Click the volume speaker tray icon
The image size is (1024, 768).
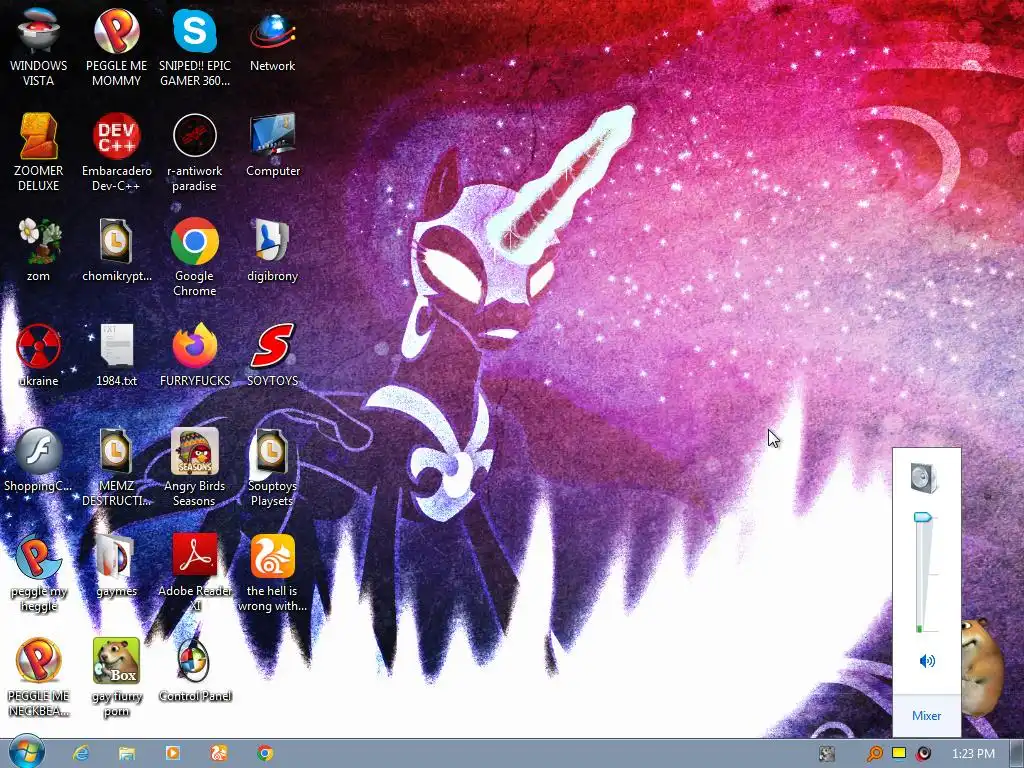[923, 754]
